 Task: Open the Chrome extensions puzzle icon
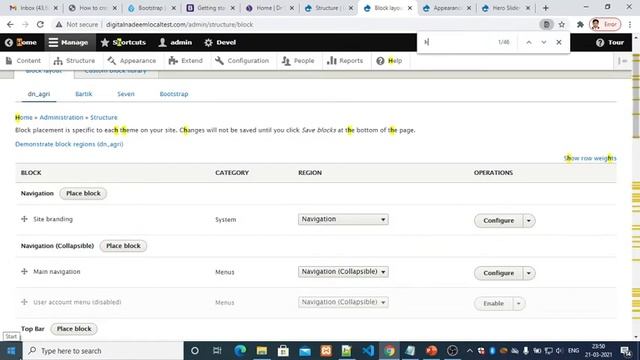580,24
